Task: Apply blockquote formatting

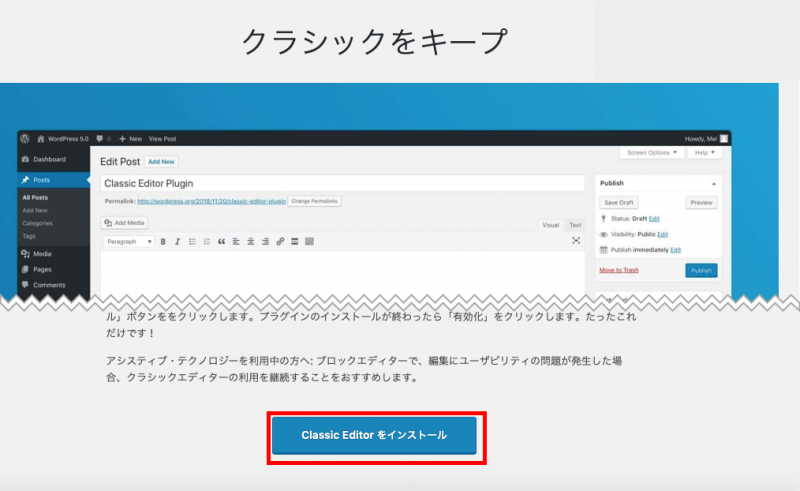Action: (221, 241)
